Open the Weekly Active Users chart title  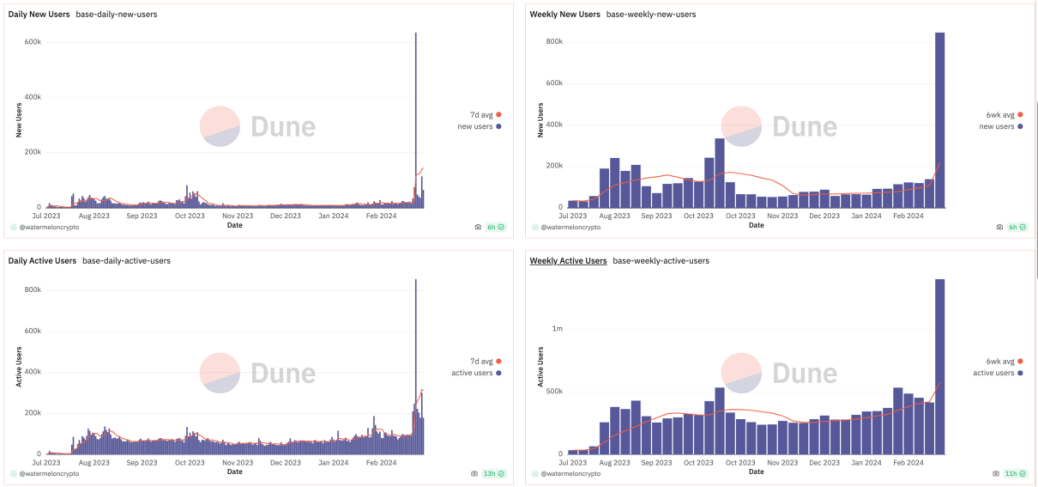[568, 261]
